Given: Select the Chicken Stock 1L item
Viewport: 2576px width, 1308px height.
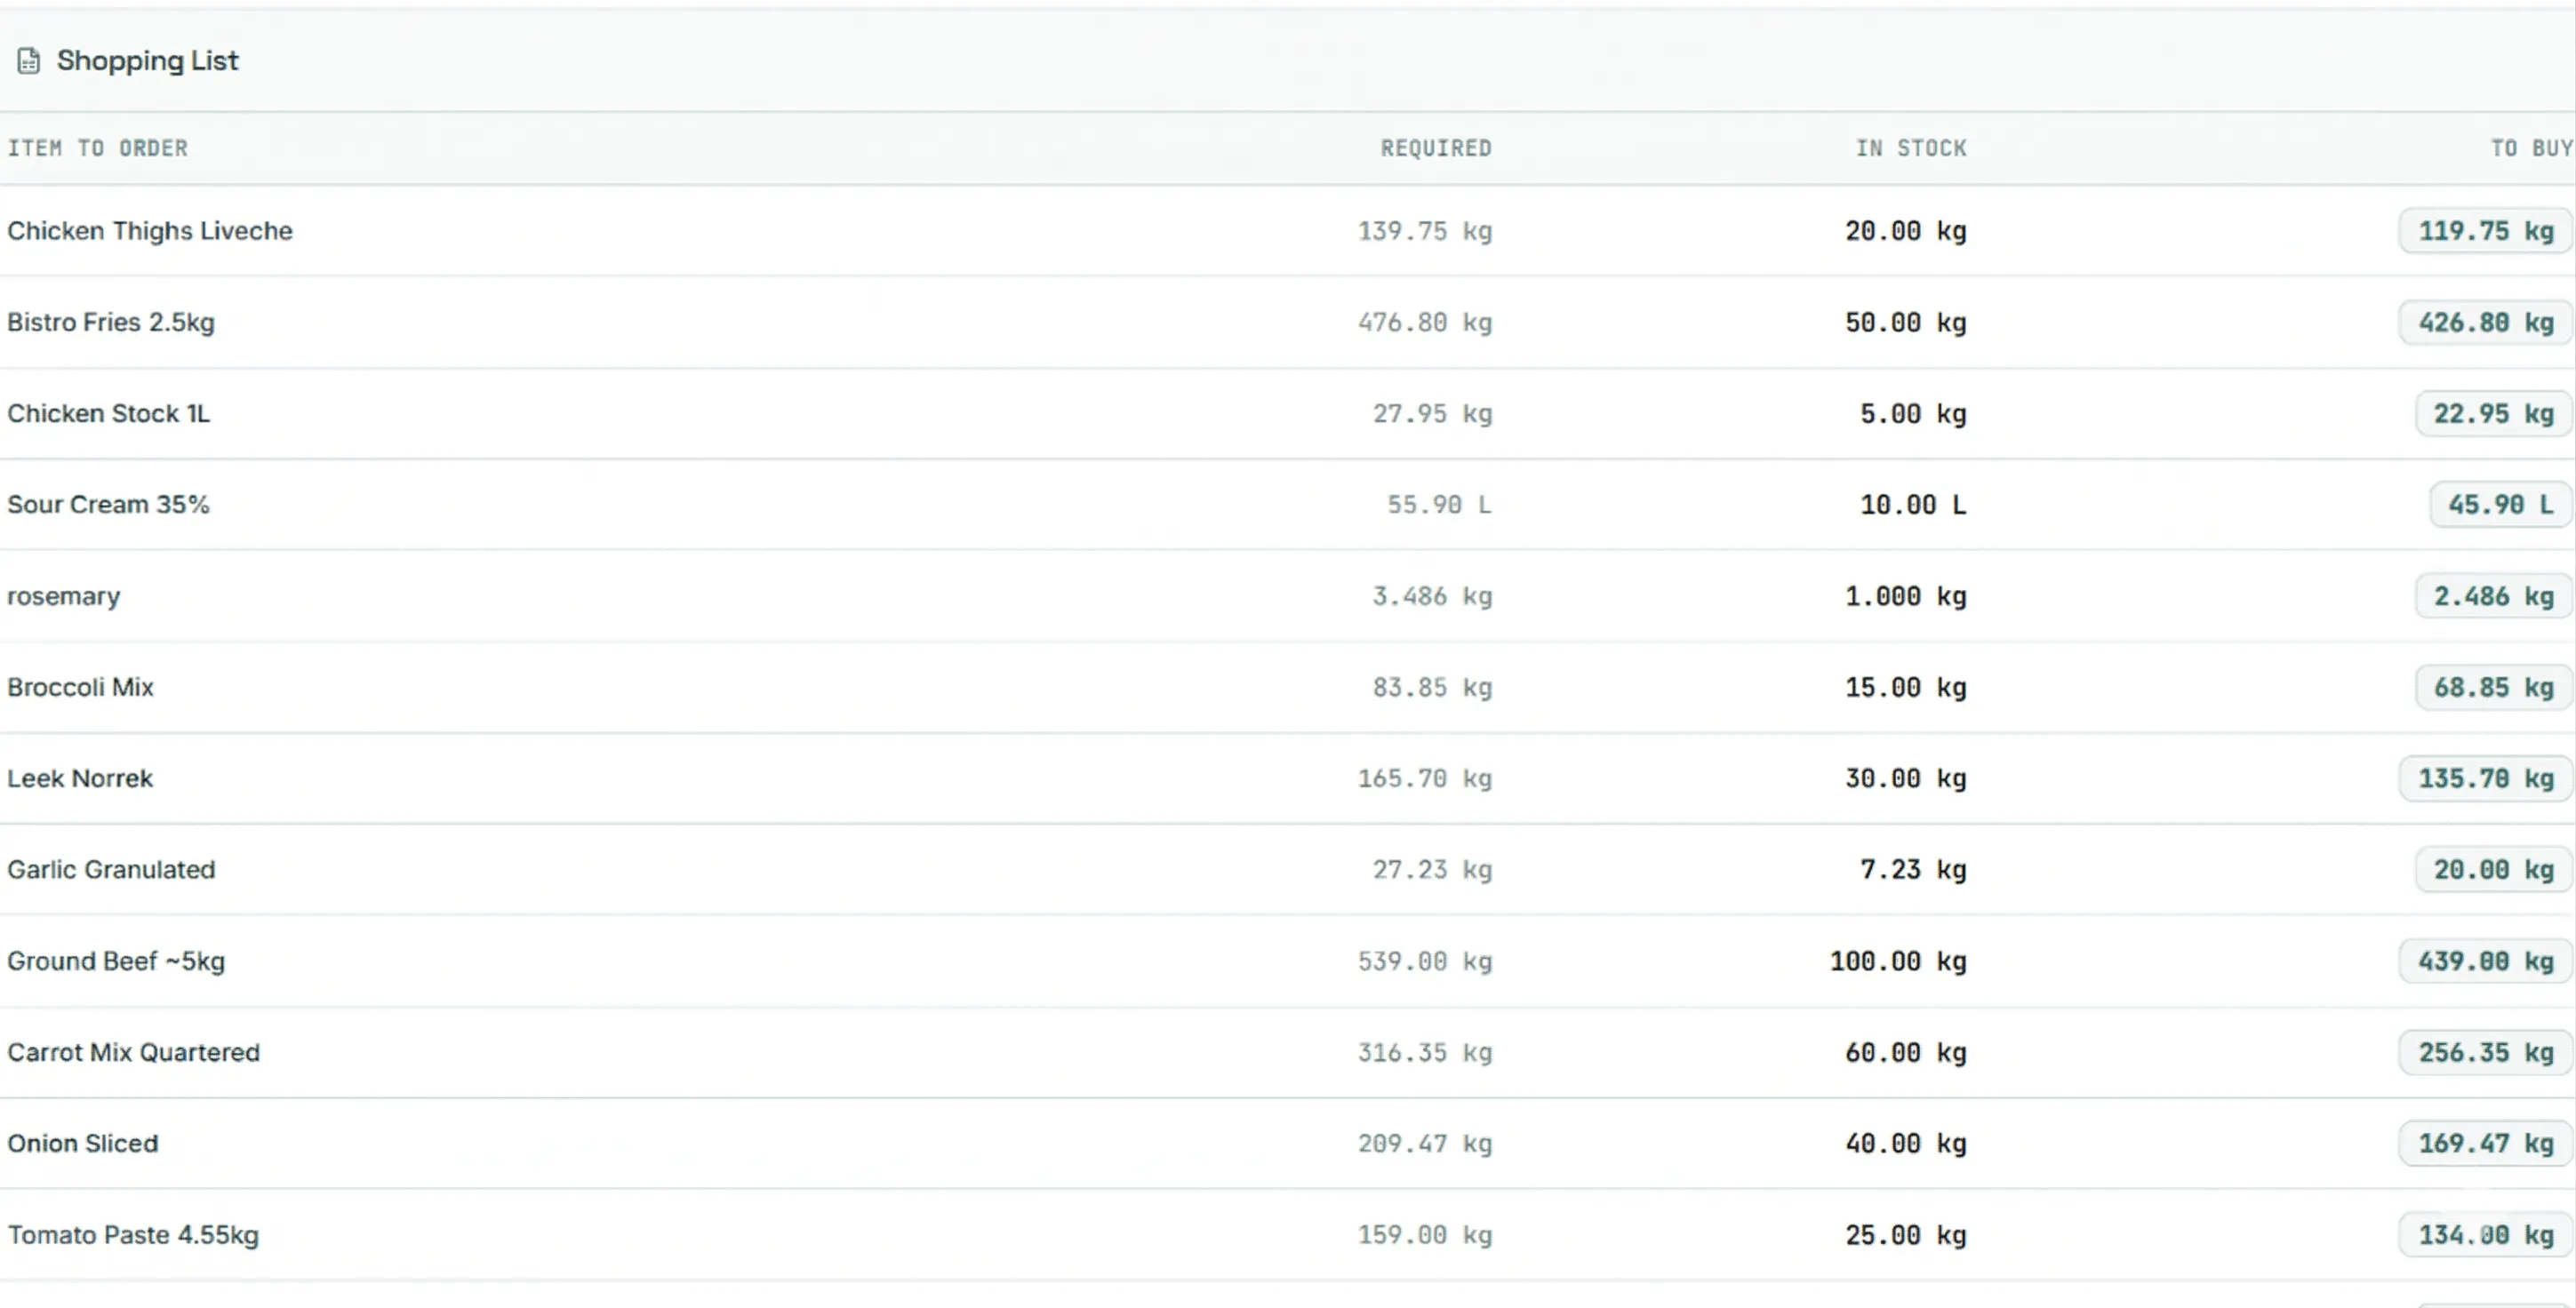Looking at the screenshot, I should tap(109, 413).
